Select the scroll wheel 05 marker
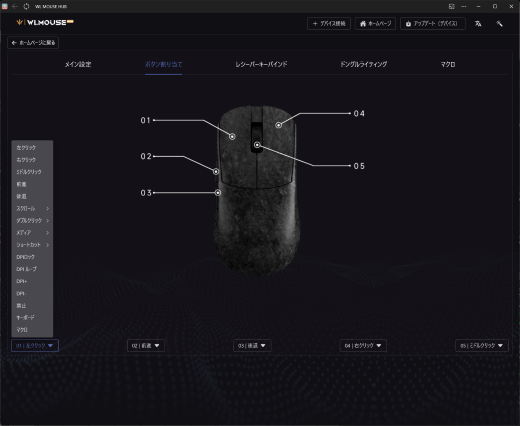This screenshot has width=520, height=426. (257, 145)
